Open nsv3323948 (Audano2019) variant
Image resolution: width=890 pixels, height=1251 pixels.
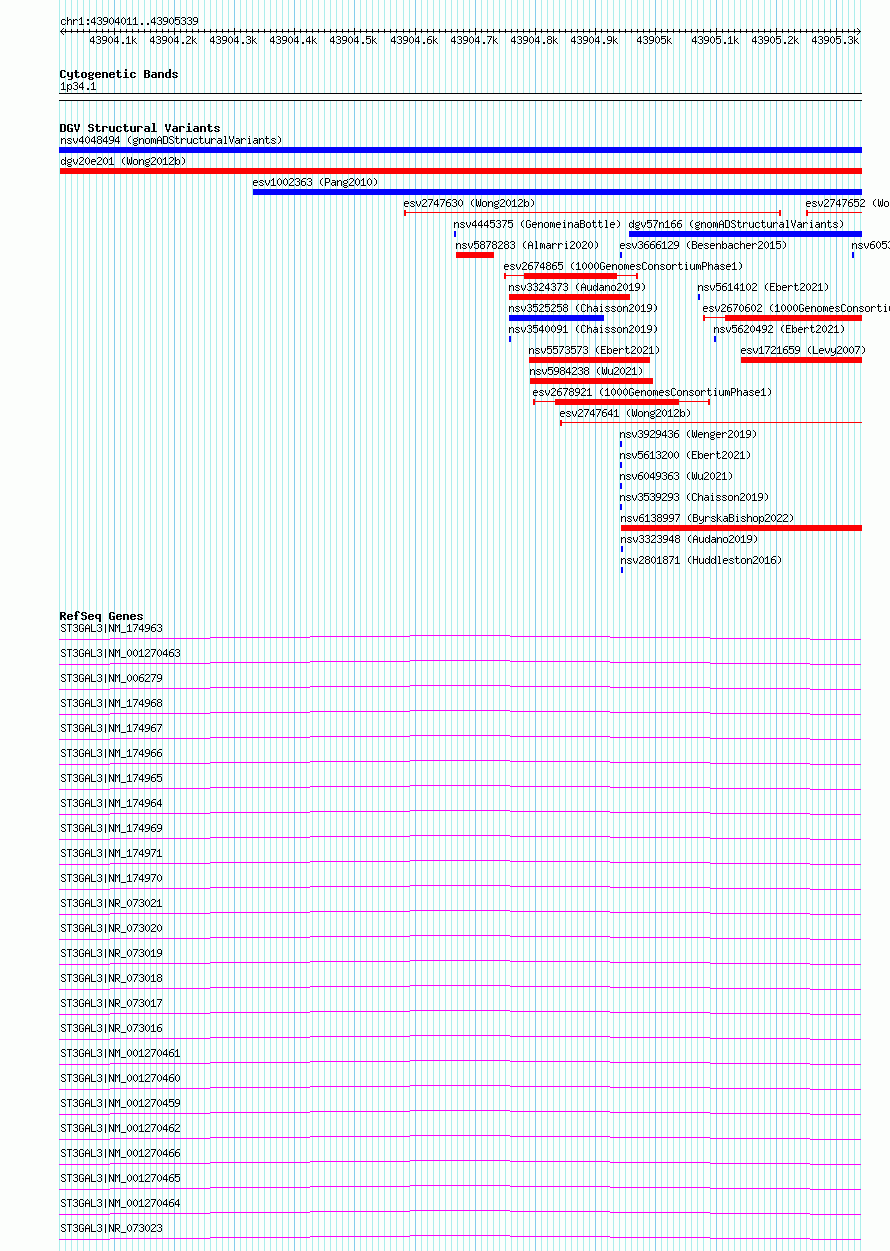coord(689,539)
